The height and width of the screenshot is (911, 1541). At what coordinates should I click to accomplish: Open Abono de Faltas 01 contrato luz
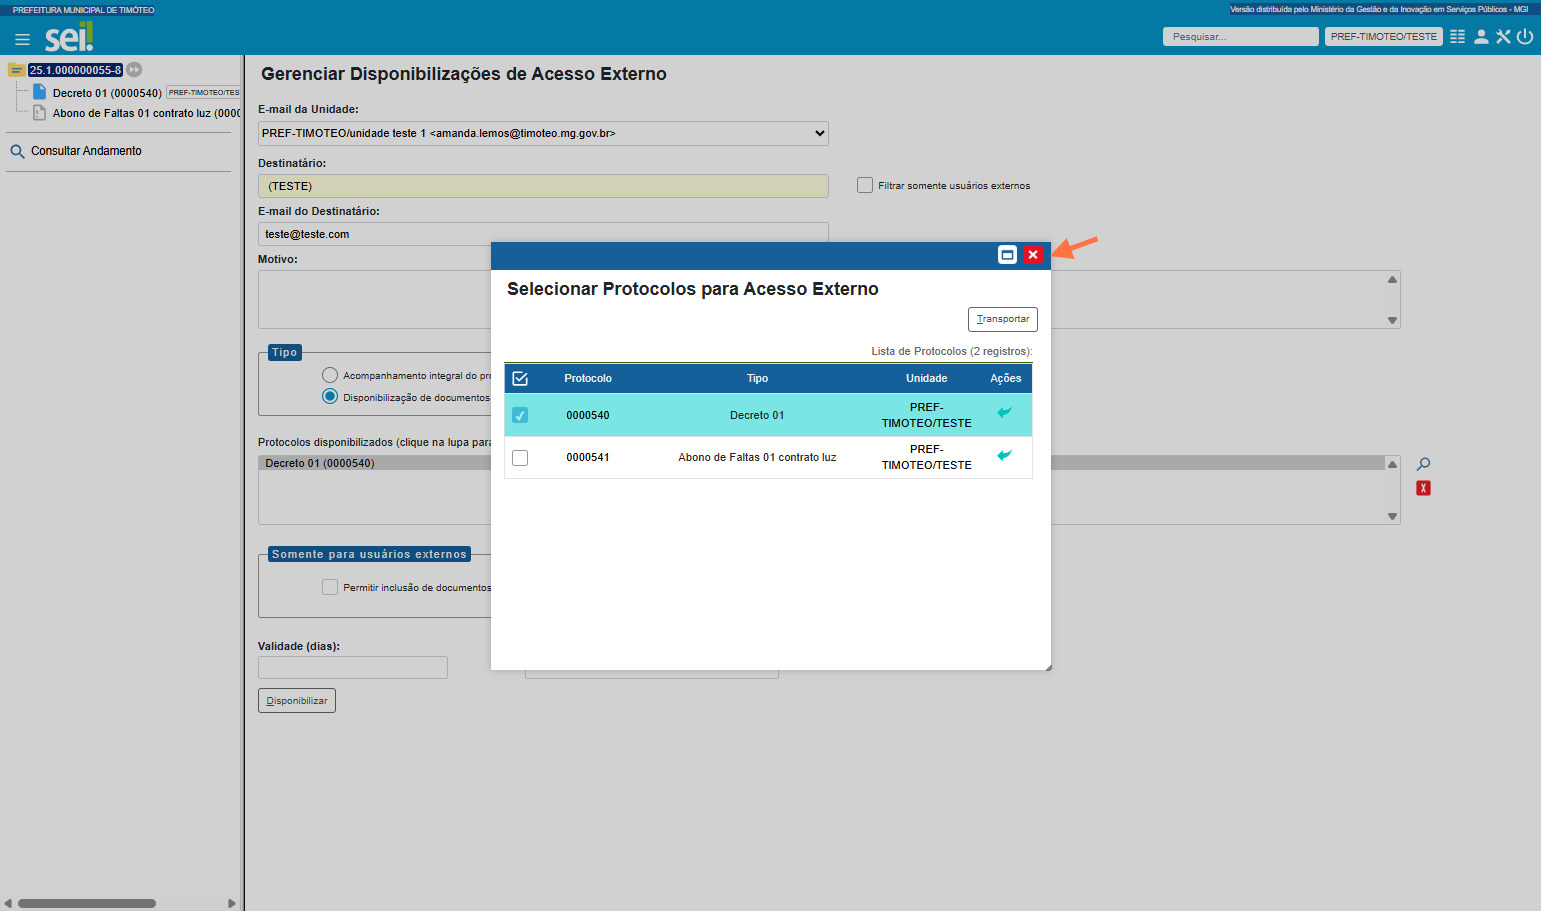tap(146, 113)
